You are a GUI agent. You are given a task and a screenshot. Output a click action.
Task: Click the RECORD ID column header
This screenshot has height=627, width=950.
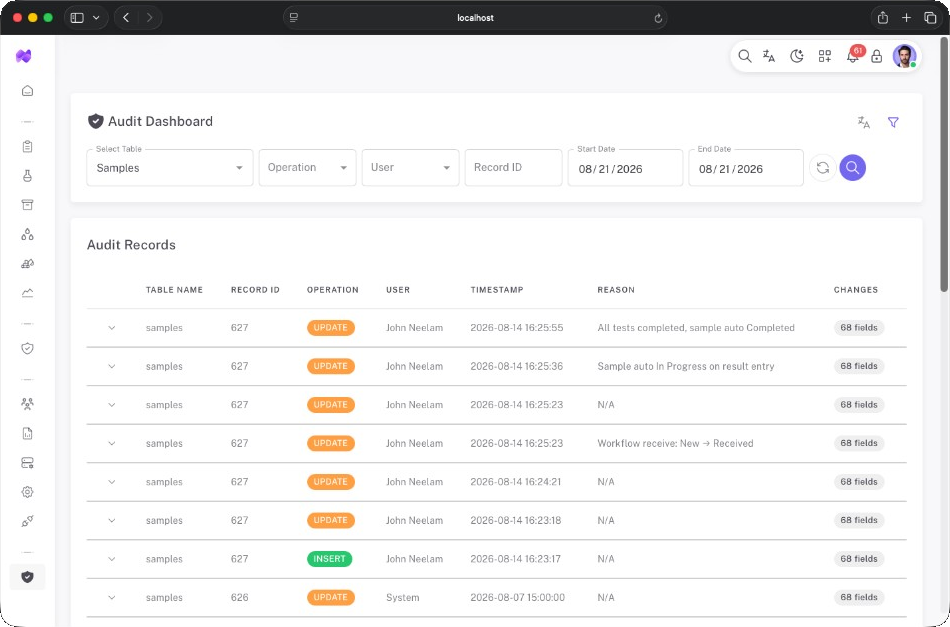tap(255, 290)
